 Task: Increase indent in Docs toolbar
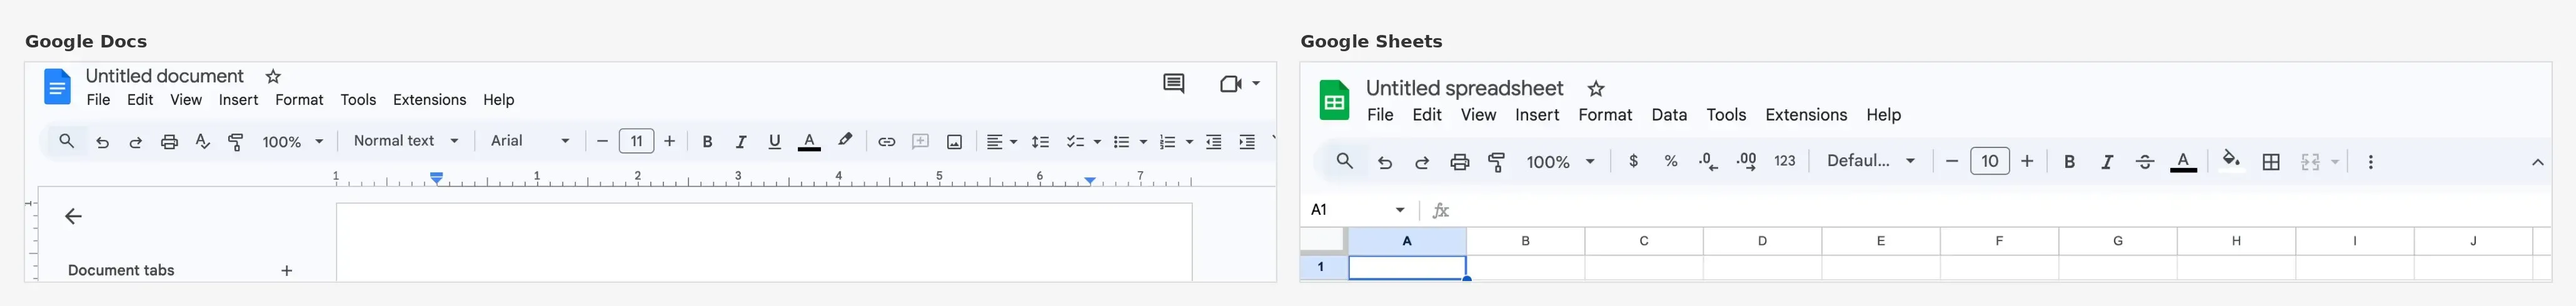[x=1247, y=142]
